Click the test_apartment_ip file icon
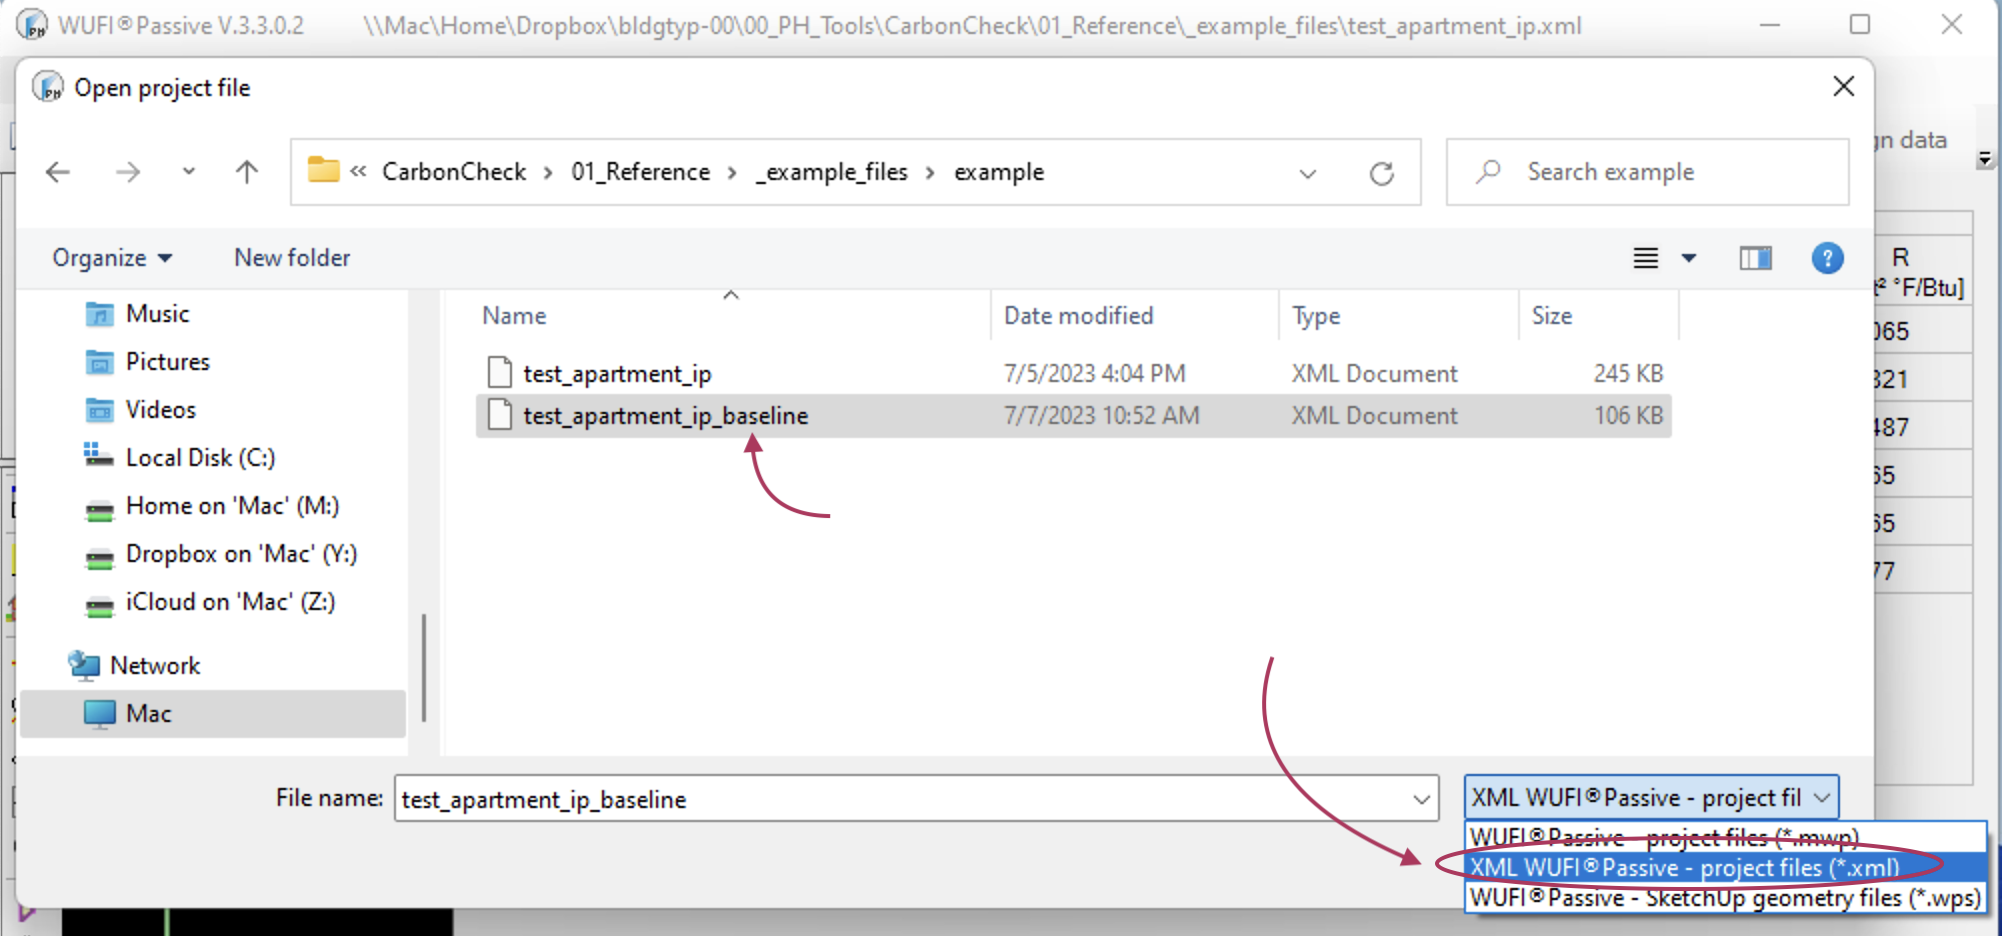 (x=500, y=372)
